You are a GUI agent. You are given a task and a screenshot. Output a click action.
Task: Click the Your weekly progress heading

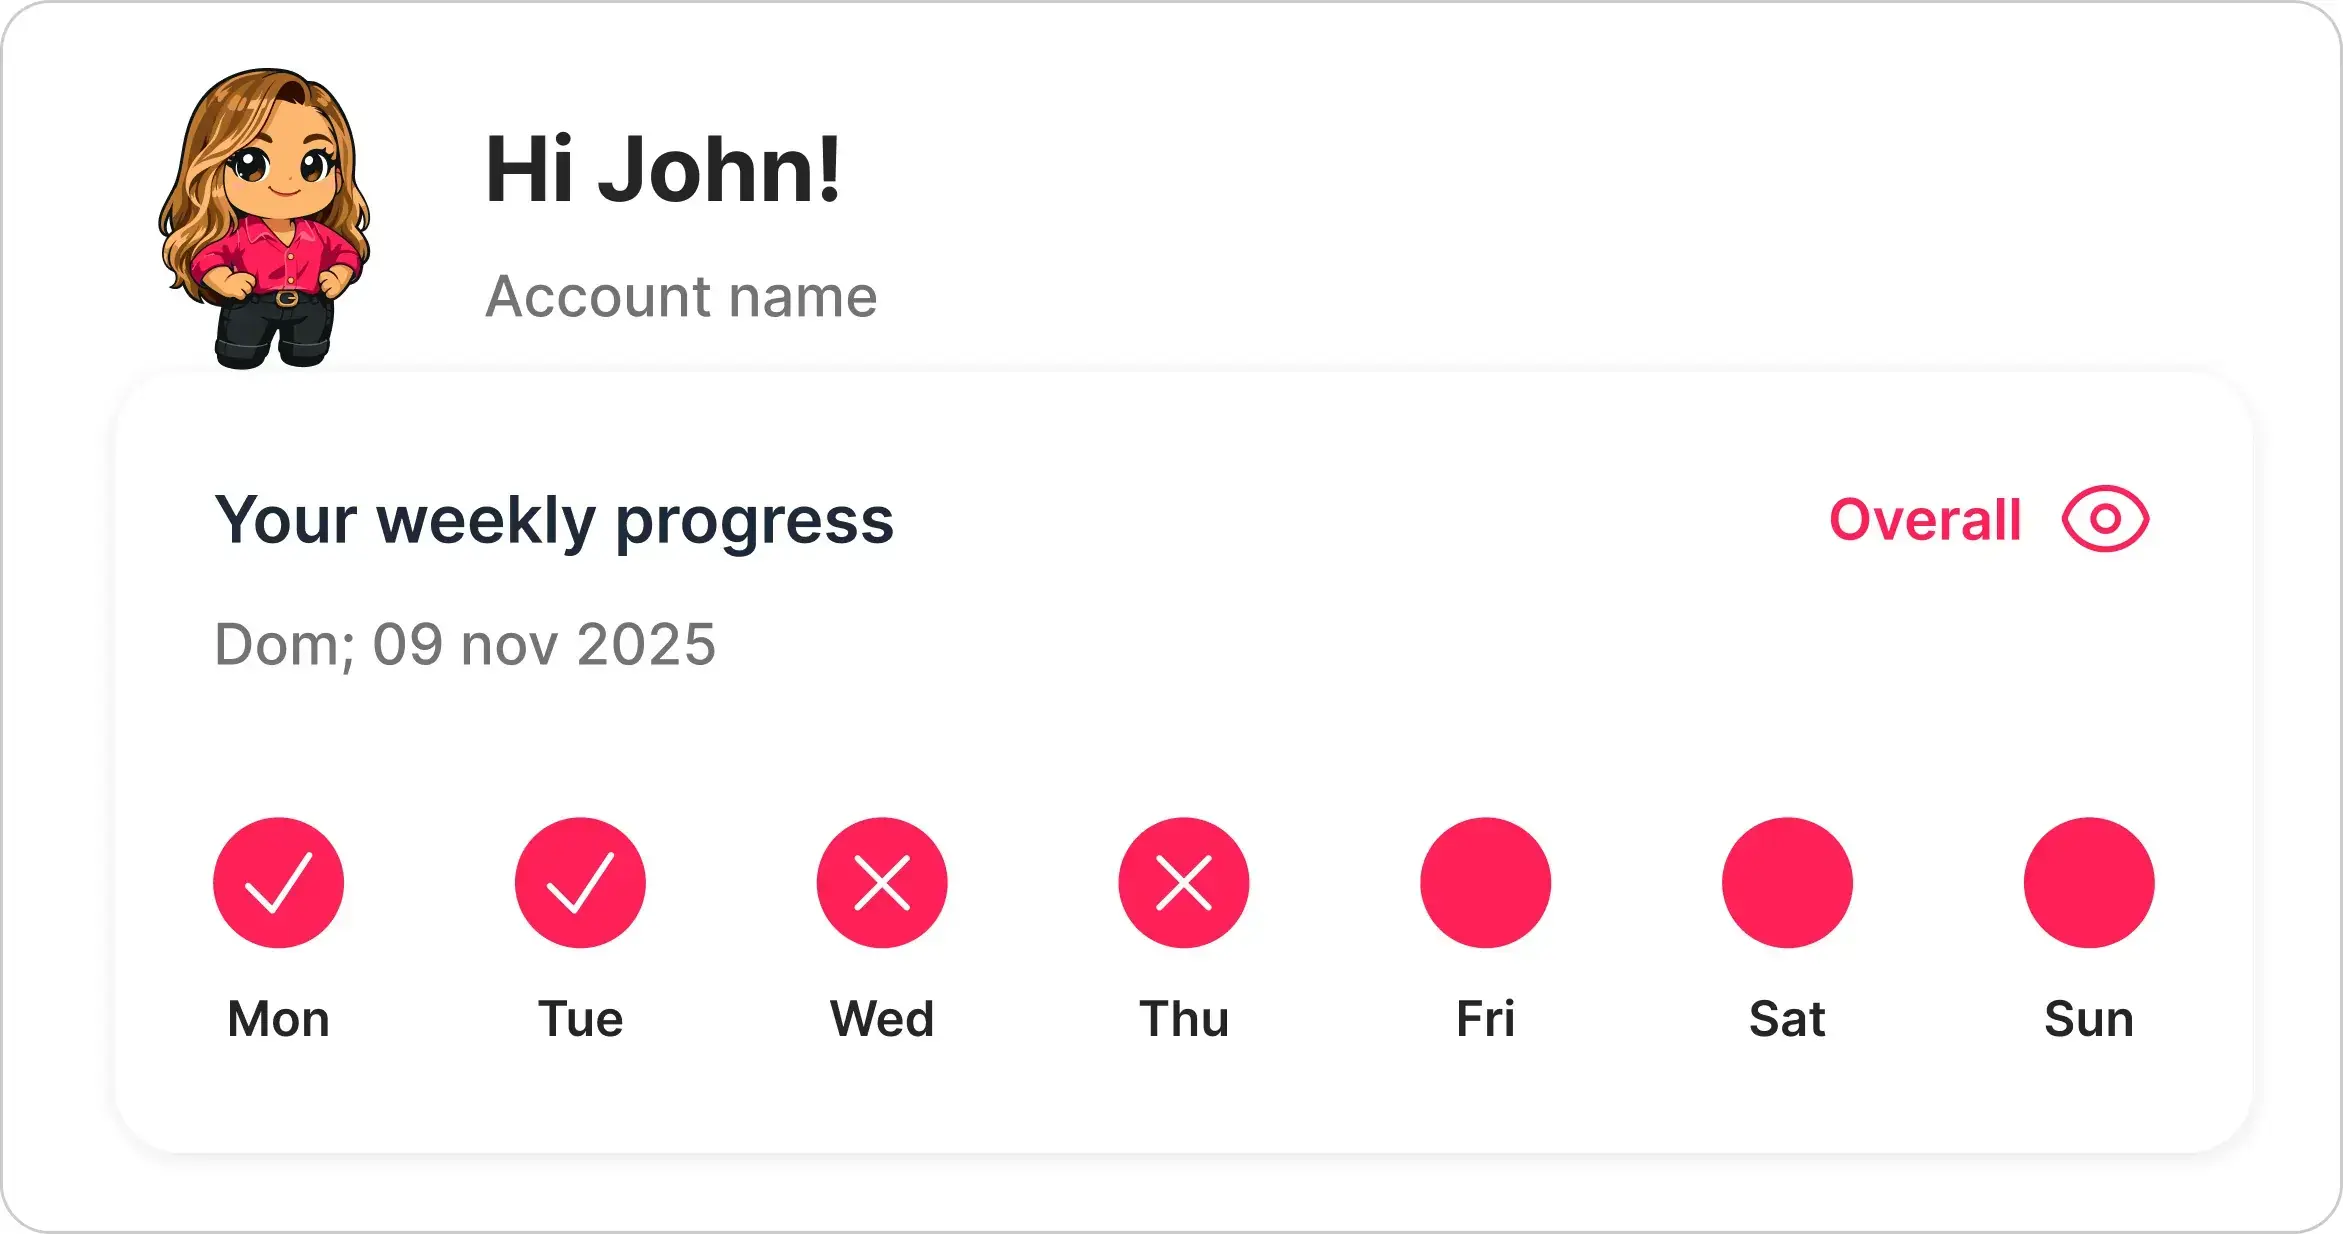pos(554,521)
